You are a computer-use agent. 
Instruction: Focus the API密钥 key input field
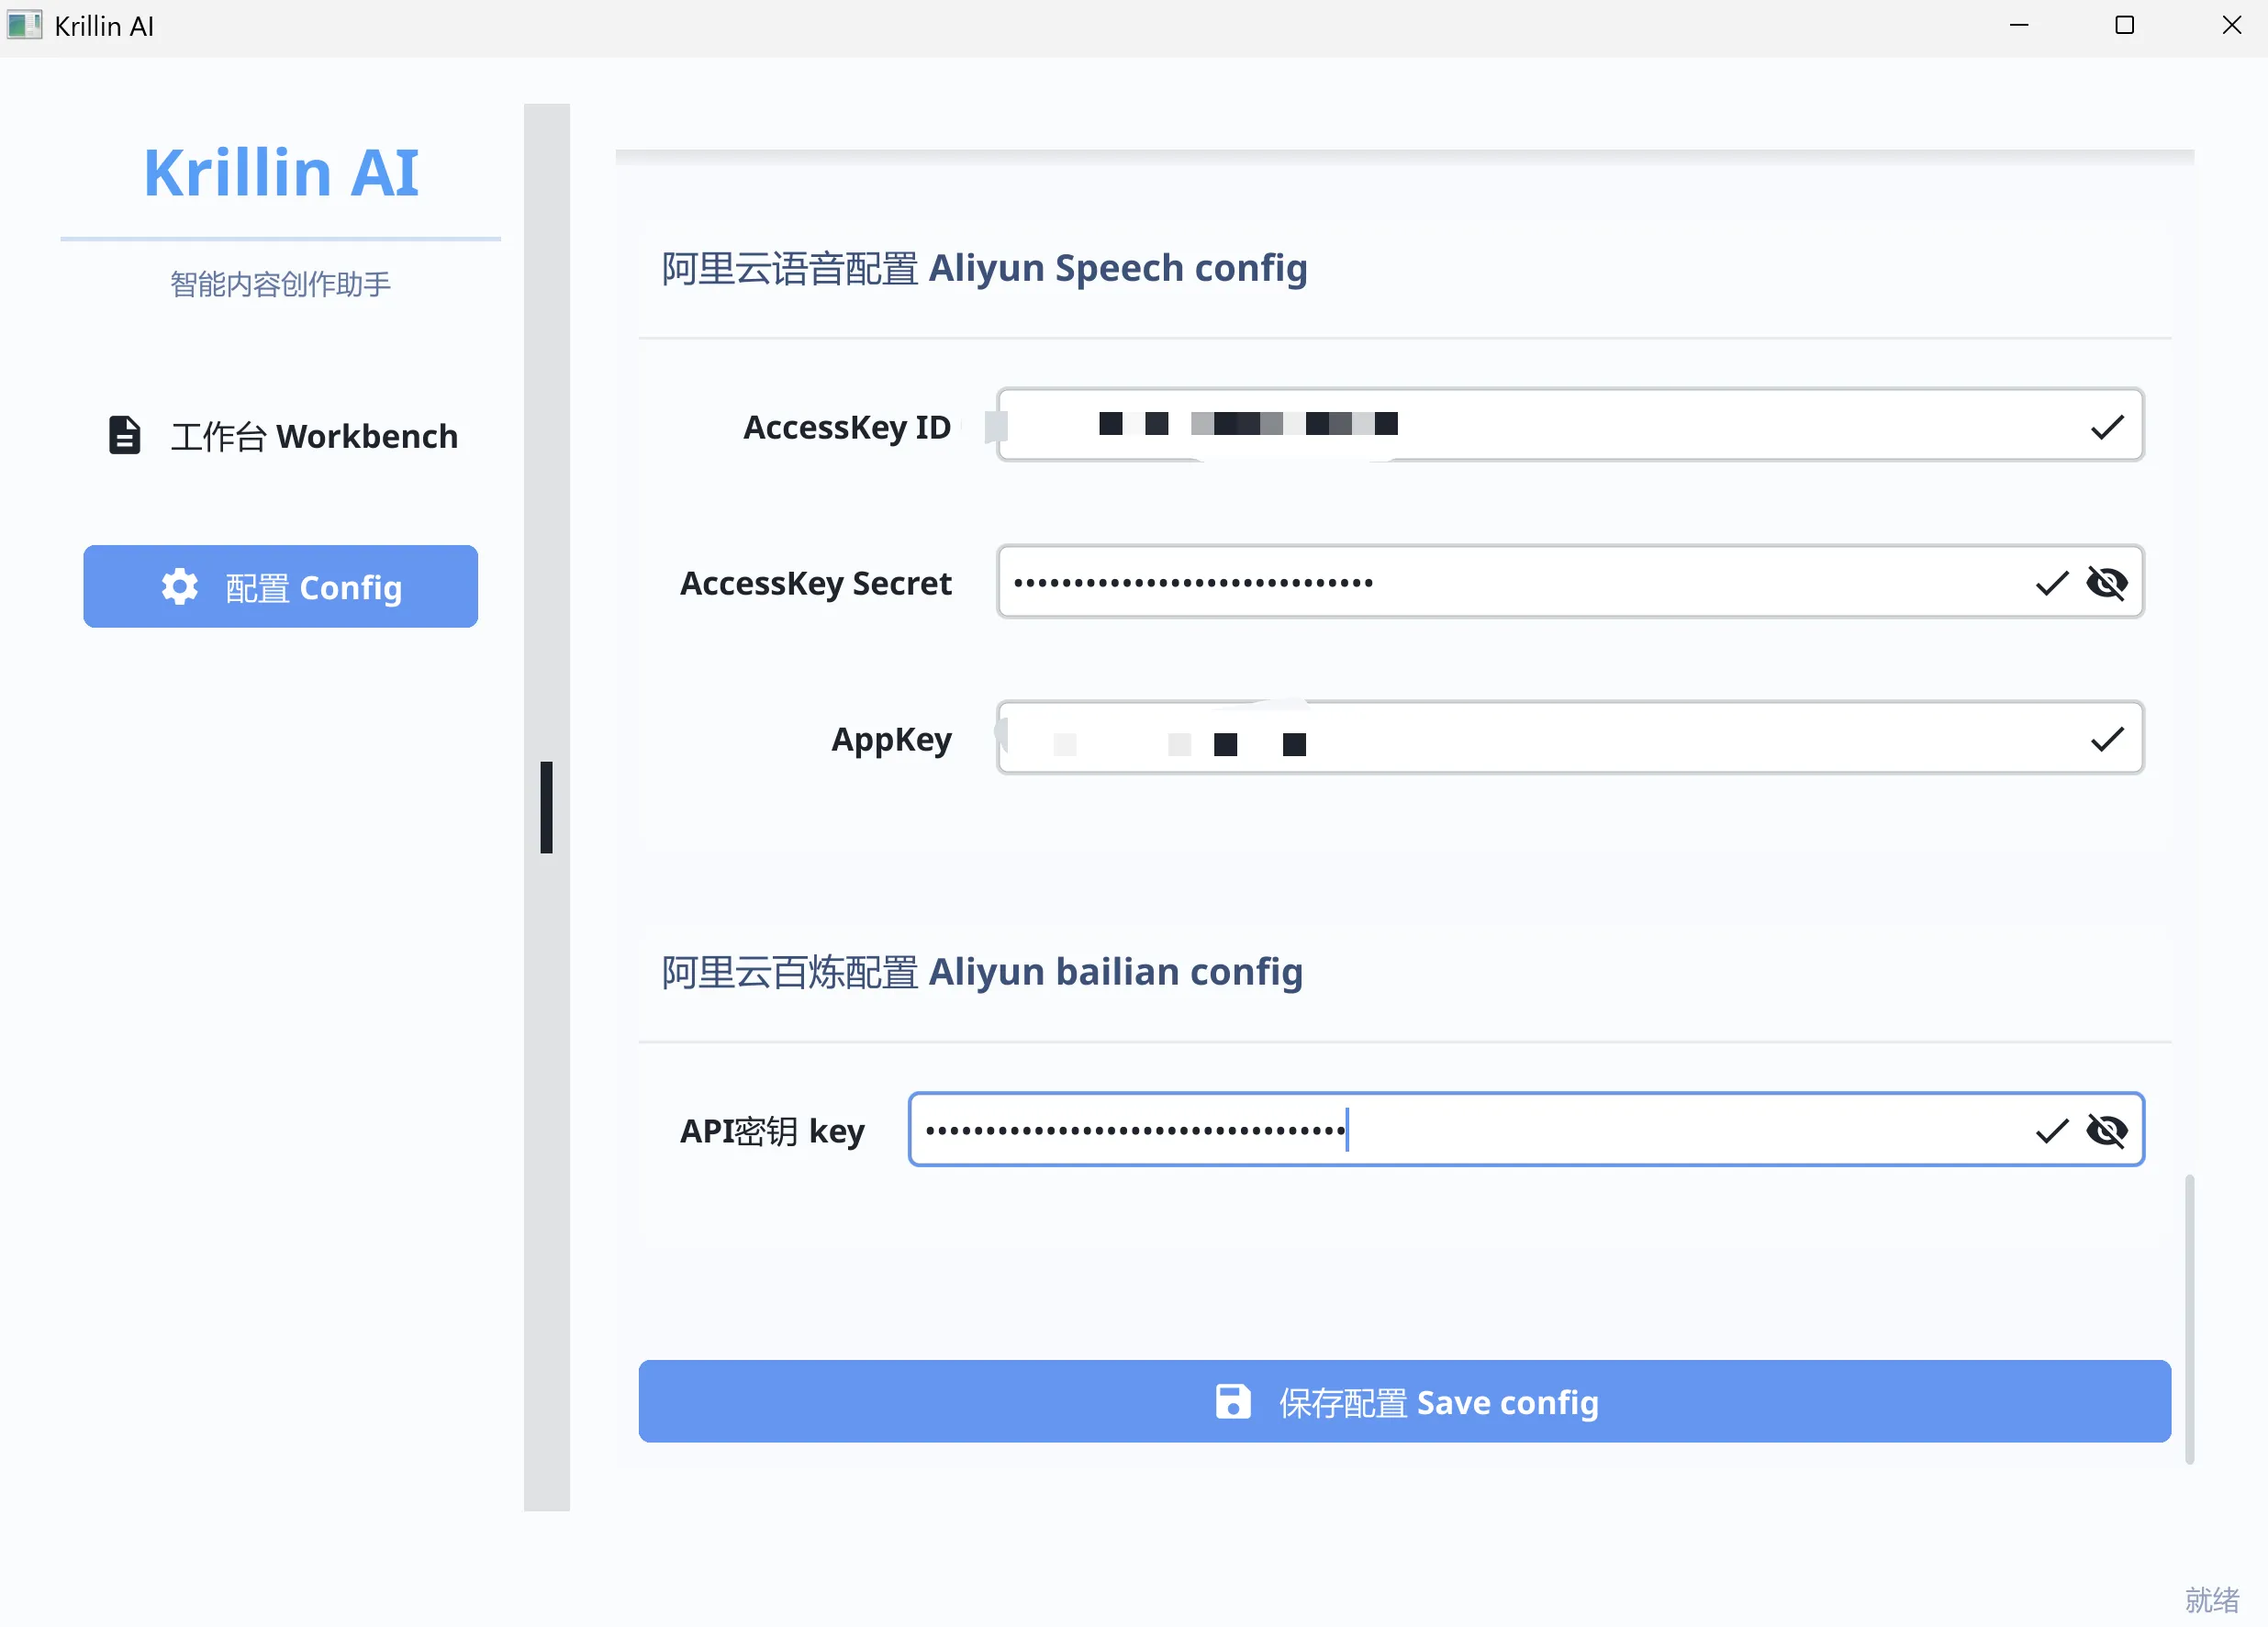click(x=1526, y=1130)
